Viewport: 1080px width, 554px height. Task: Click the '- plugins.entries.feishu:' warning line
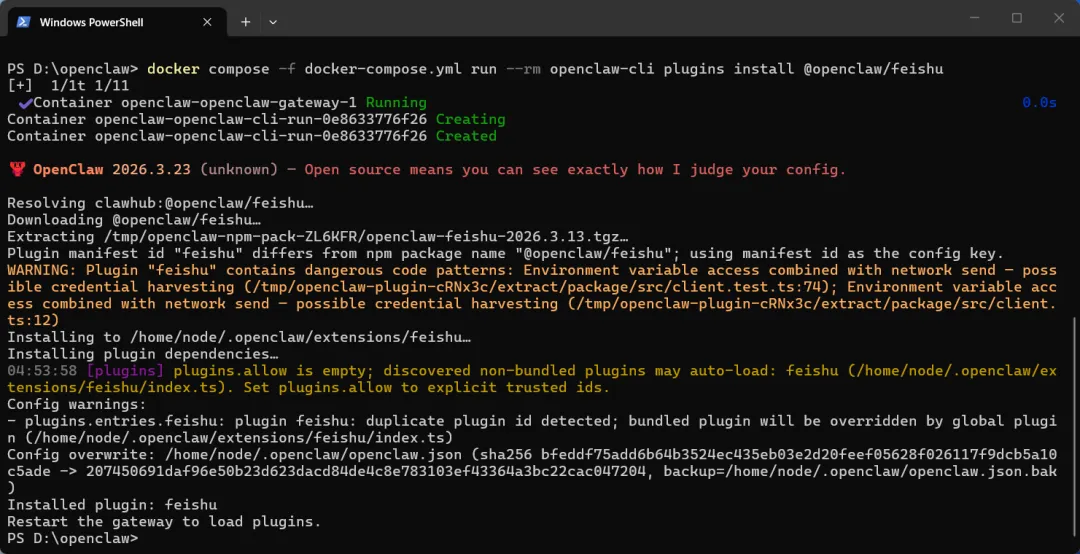(531, 429)
